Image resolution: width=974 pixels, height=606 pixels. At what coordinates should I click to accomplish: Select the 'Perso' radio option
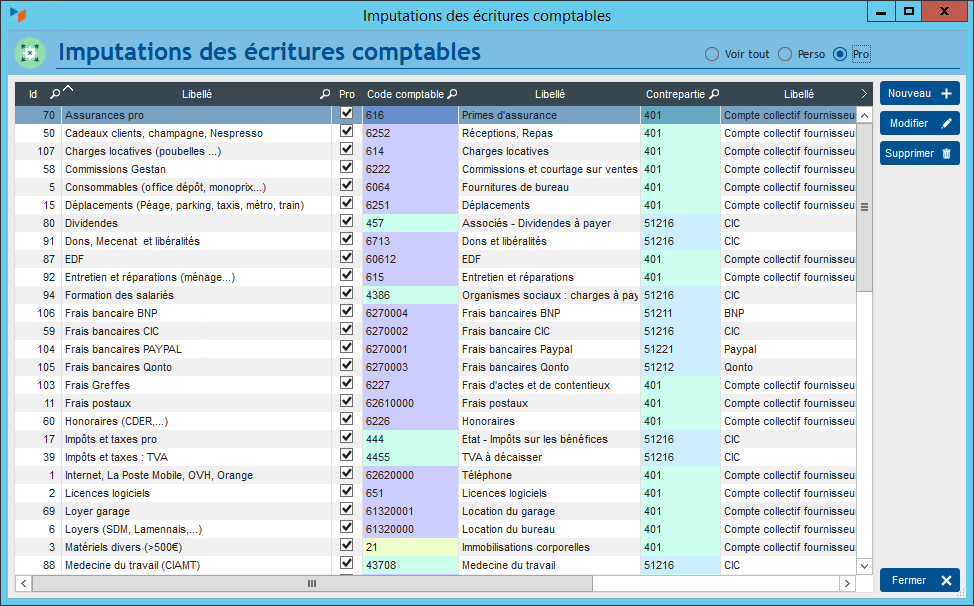coord(785,54)
